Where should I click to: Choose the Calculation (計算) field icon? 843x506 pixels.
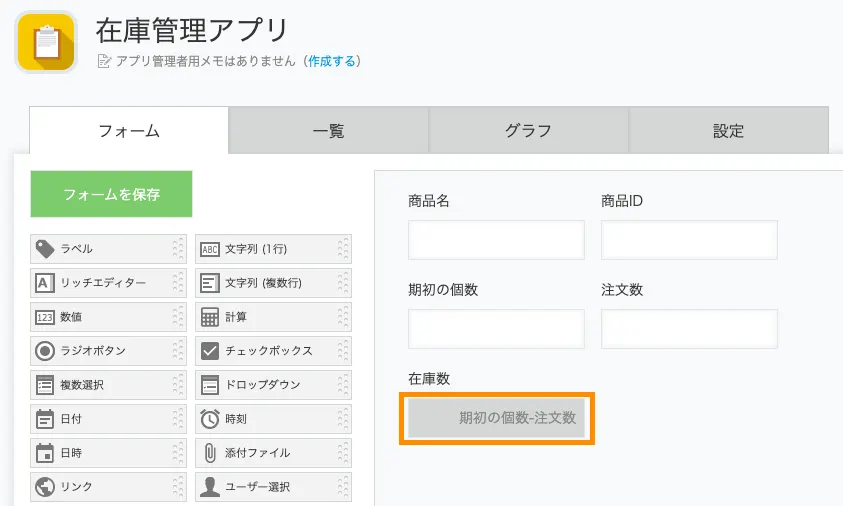pyautogui.click(x=210, y=317)
